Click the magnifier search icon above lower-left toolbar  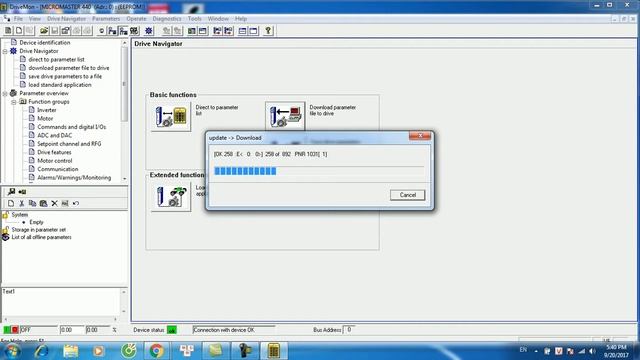[11, 191]
